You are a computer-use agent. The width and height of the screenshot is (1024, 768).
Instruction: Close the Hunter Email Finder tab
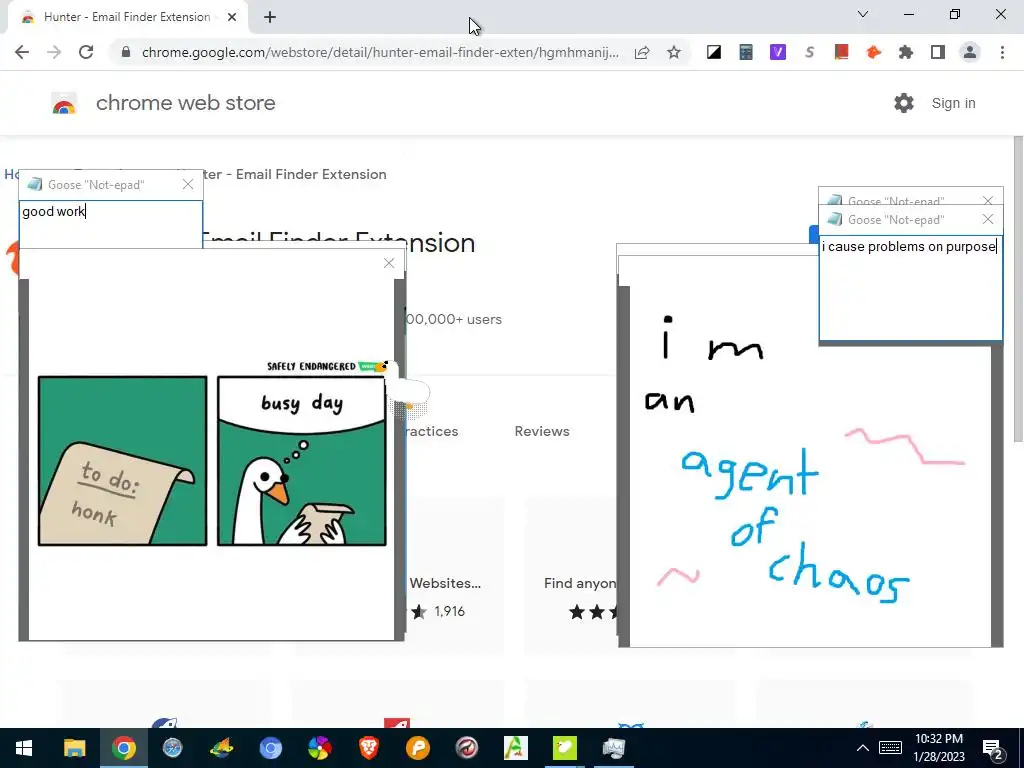(232, 17)
